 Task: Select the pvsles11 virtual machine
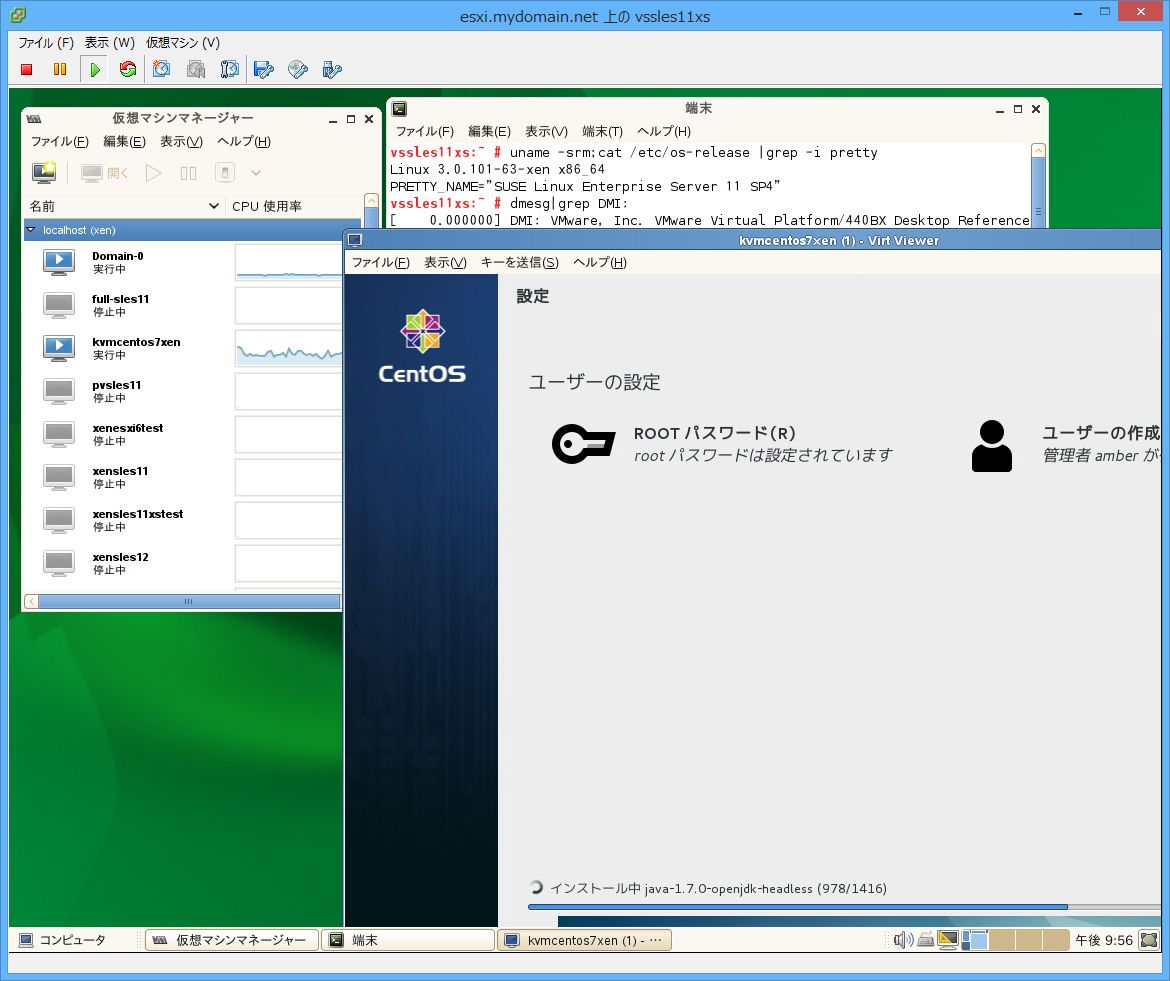(x=183, y=391)
